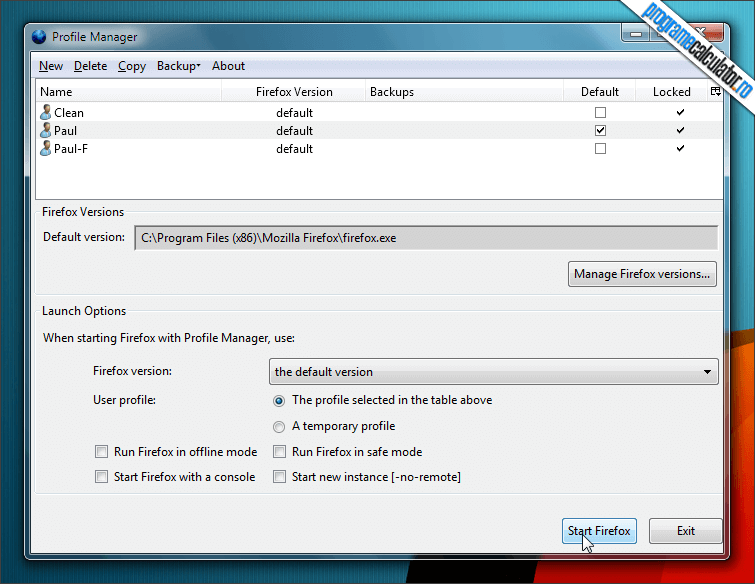This screenshot has height=584, width=755.
Task: Click the Manage Firefox versions button
Action: click(642, 274)
